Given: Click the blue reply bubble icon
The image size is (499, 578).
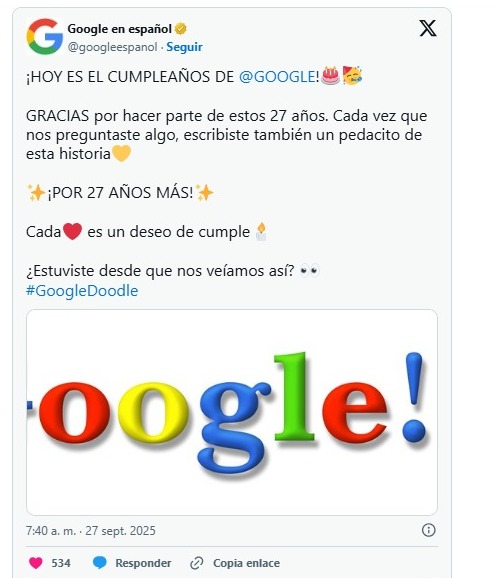Looking at the screenshot, I should click(100, 563).
